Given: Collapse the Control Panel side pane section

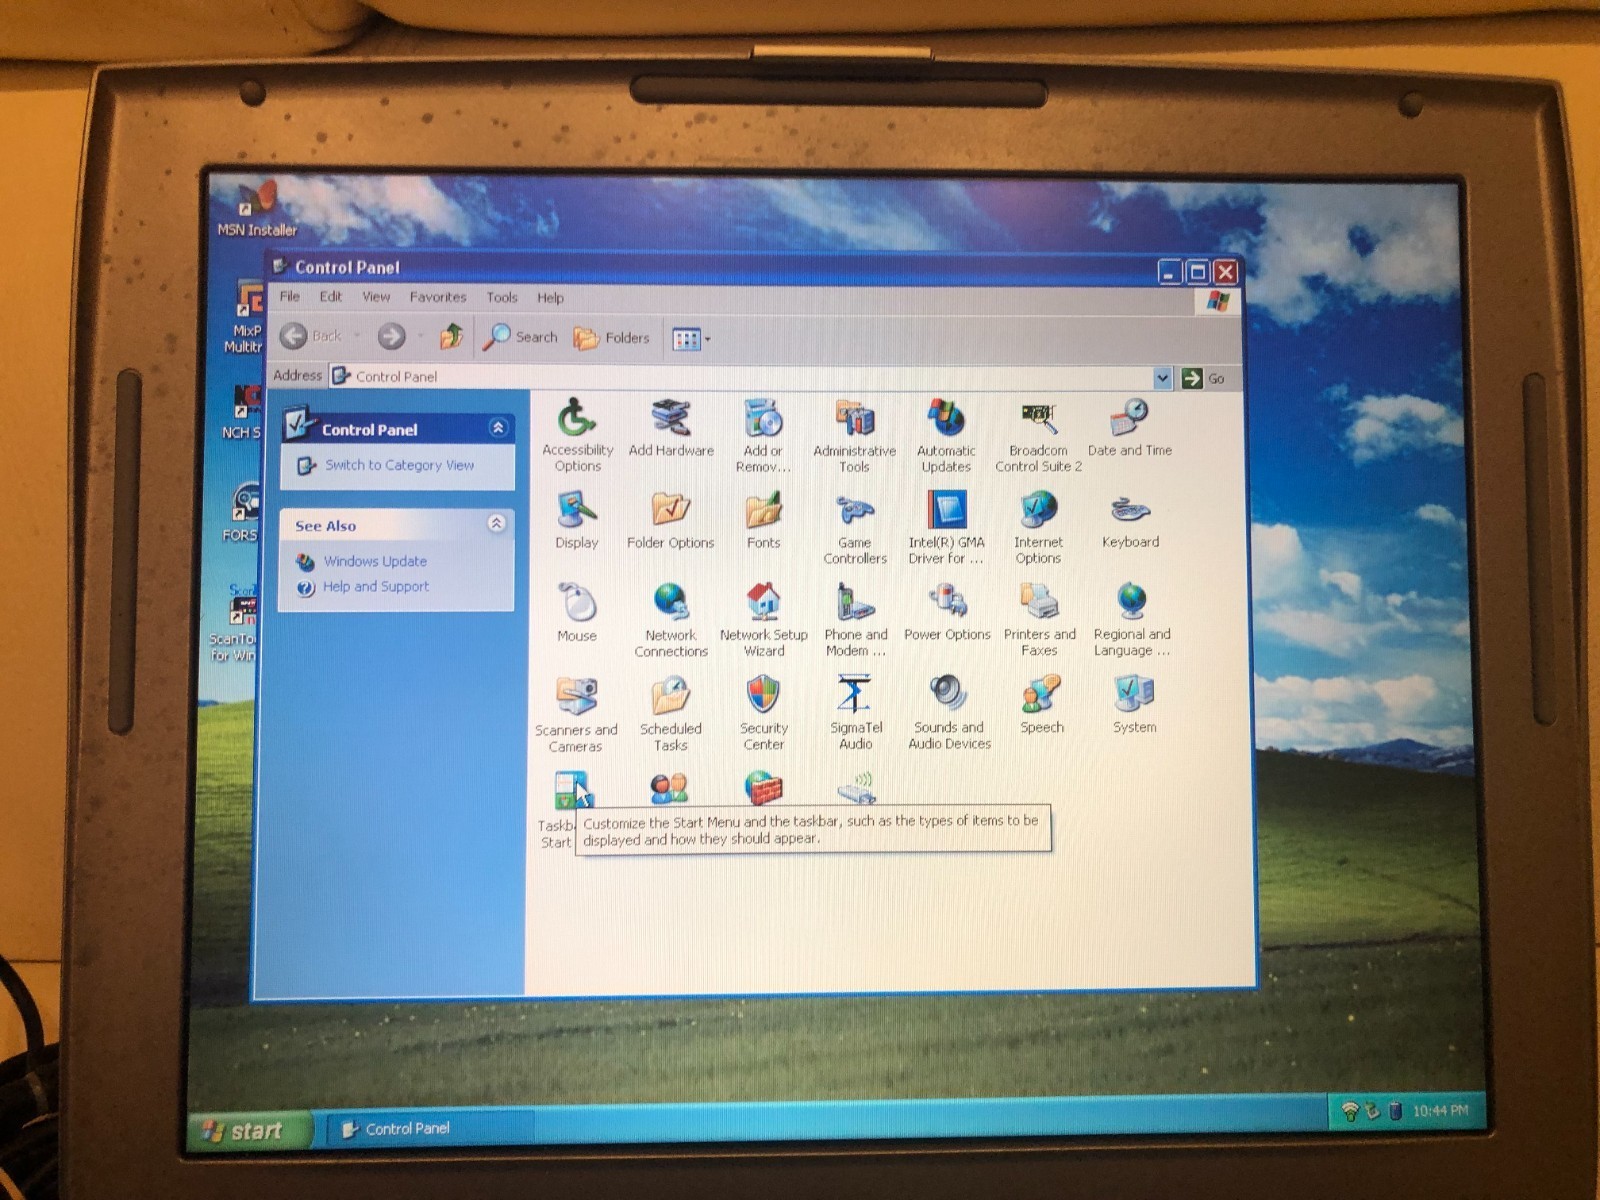Looking at the screenshot, I should click(498, 428).
